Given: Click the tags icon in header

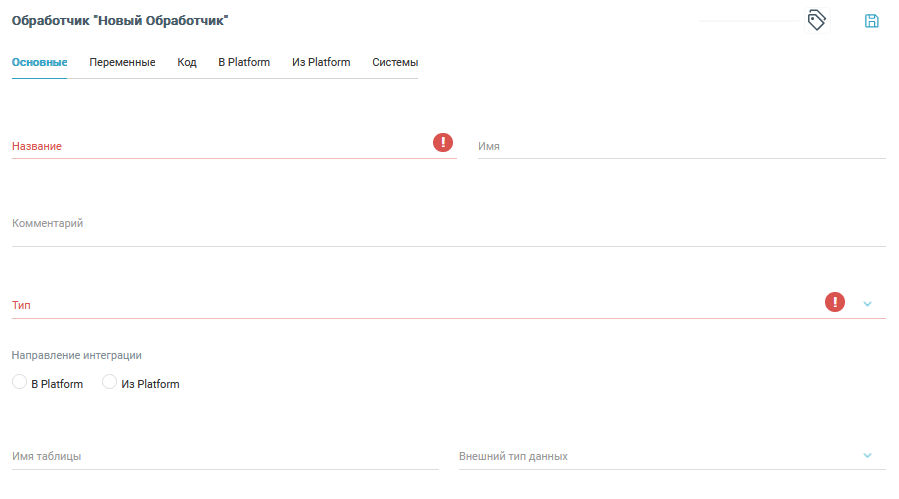Looking at the screenshot, I should point(816,21).
